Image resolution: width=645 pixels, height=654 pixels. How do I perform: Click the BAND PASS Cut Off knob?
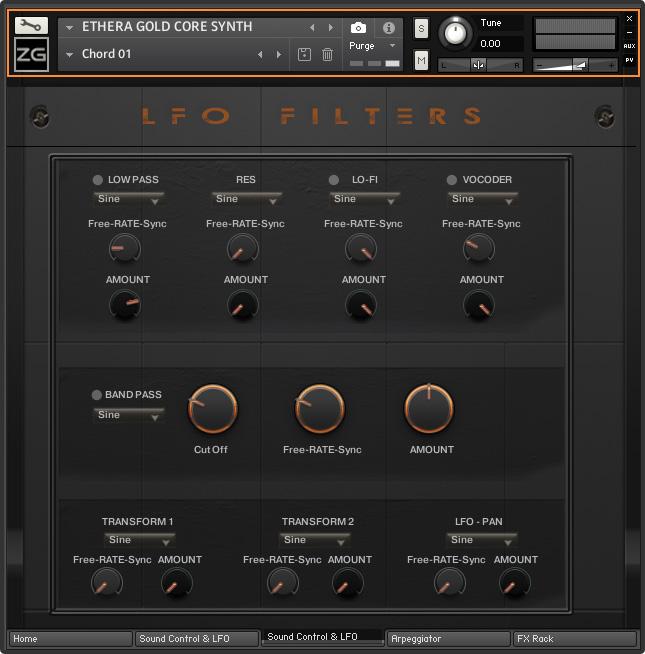coord(213,409)
